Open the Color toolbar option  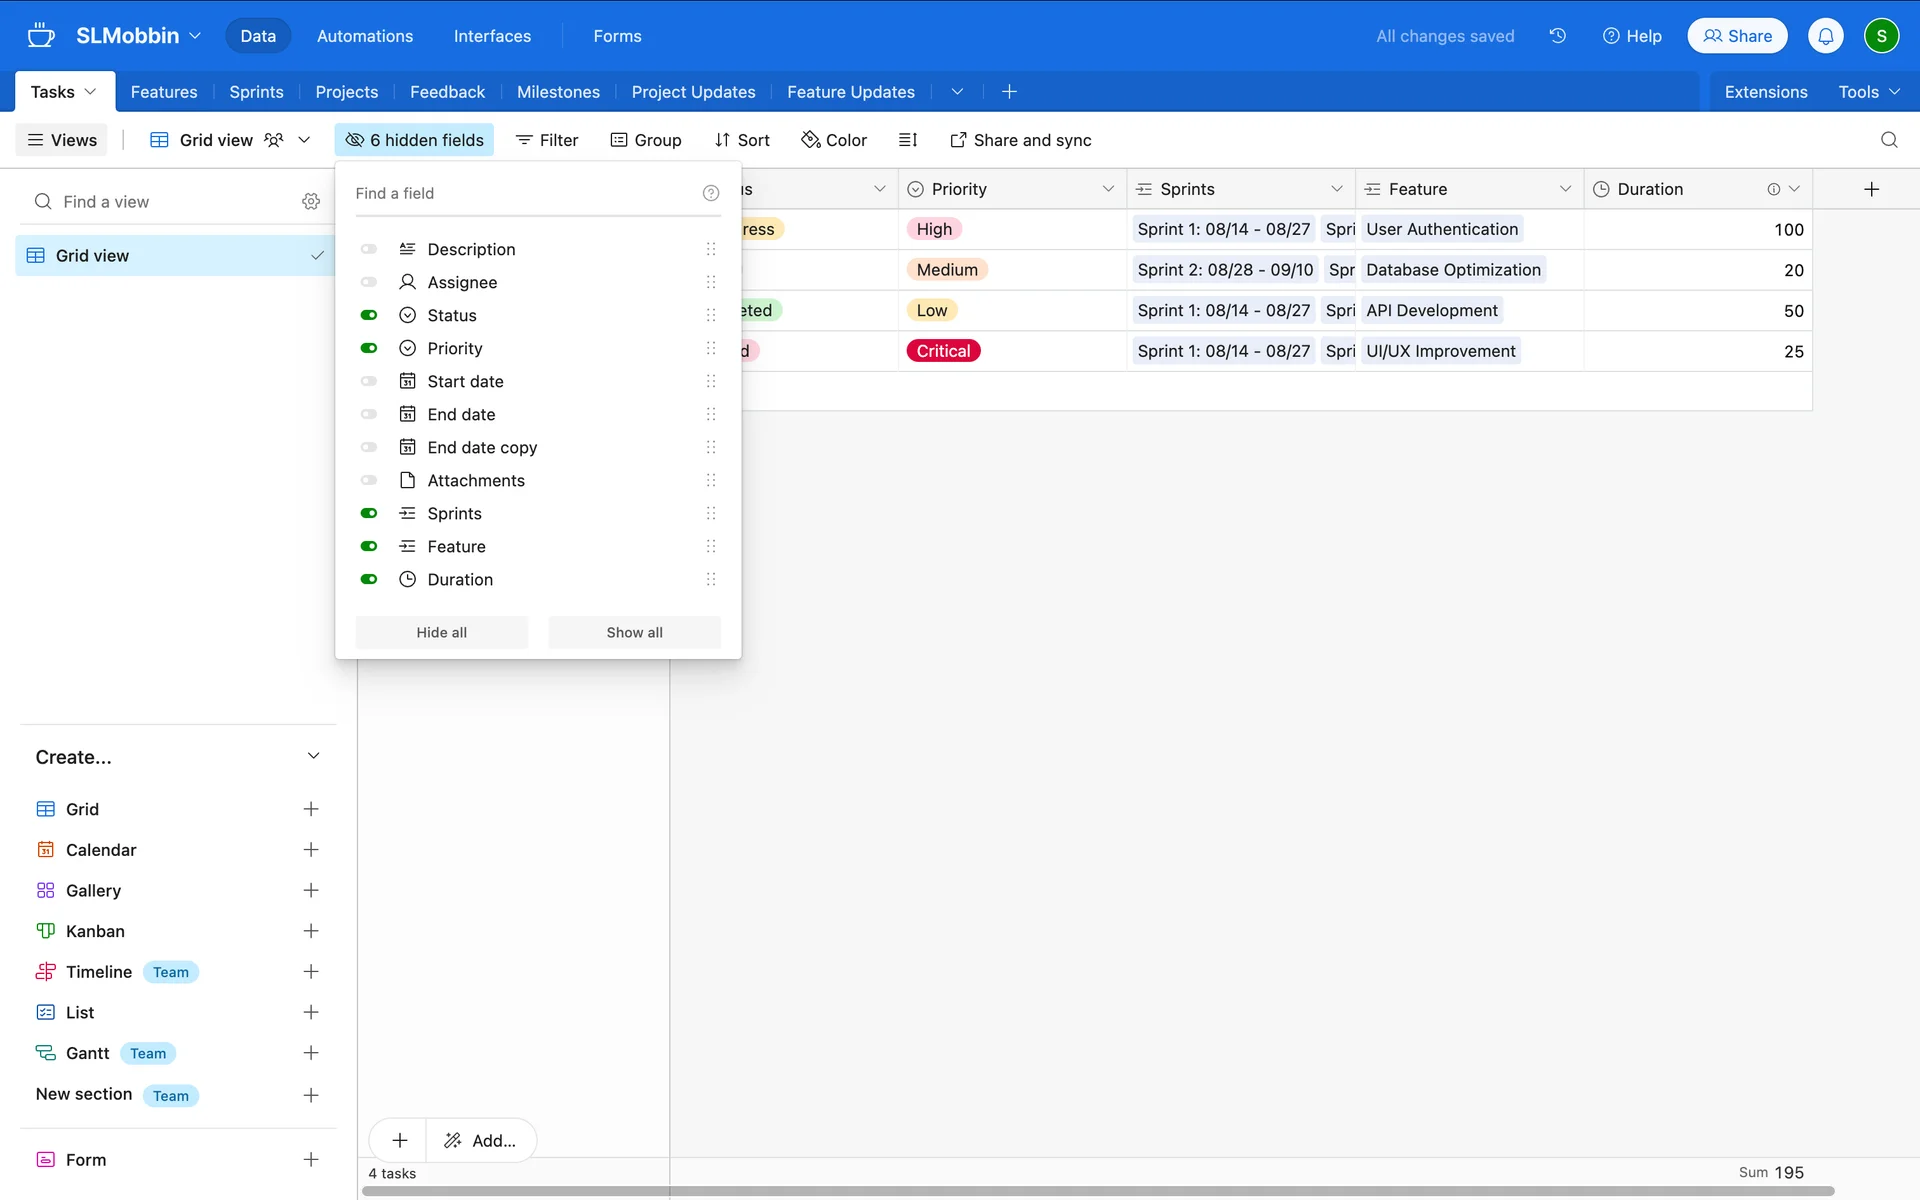pyautogui.click(x=834, y=140)
